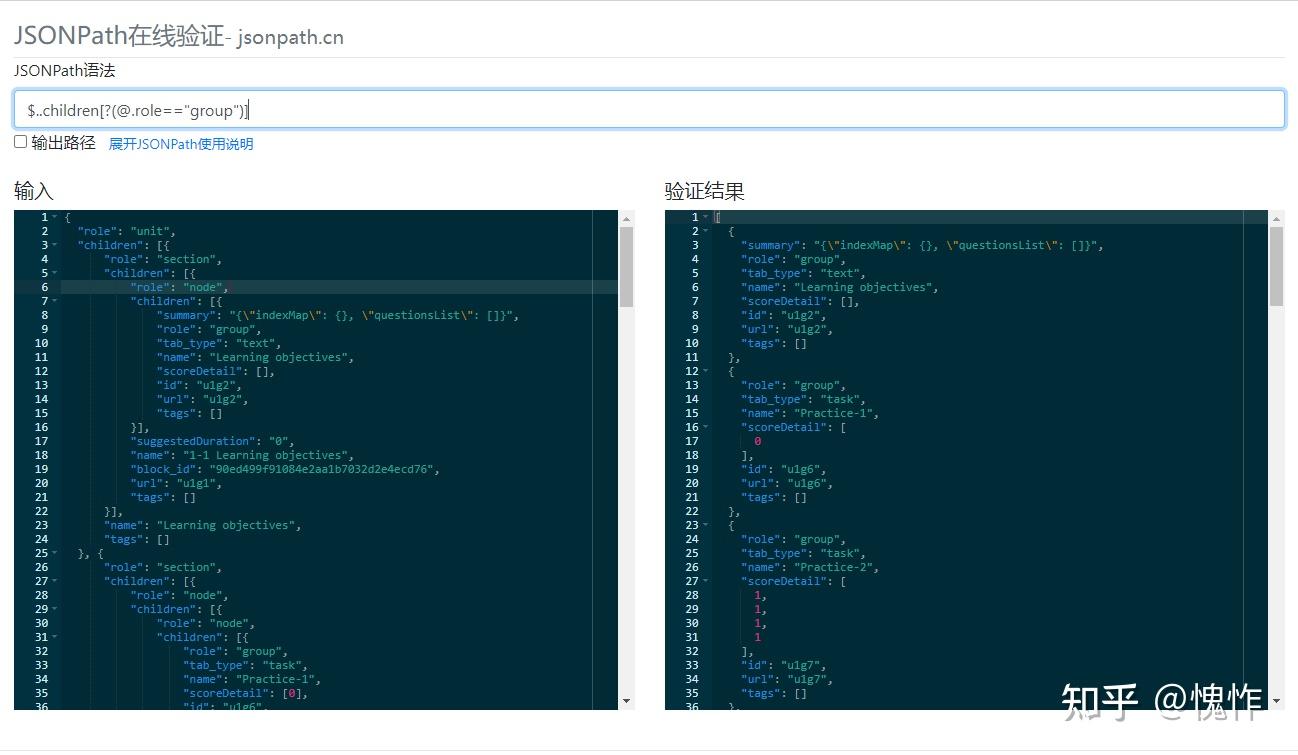Screen dimensions: 1298x755
Task: Collapse the "scoreDetail" fold on result line 27
Action: coord(704,581)
